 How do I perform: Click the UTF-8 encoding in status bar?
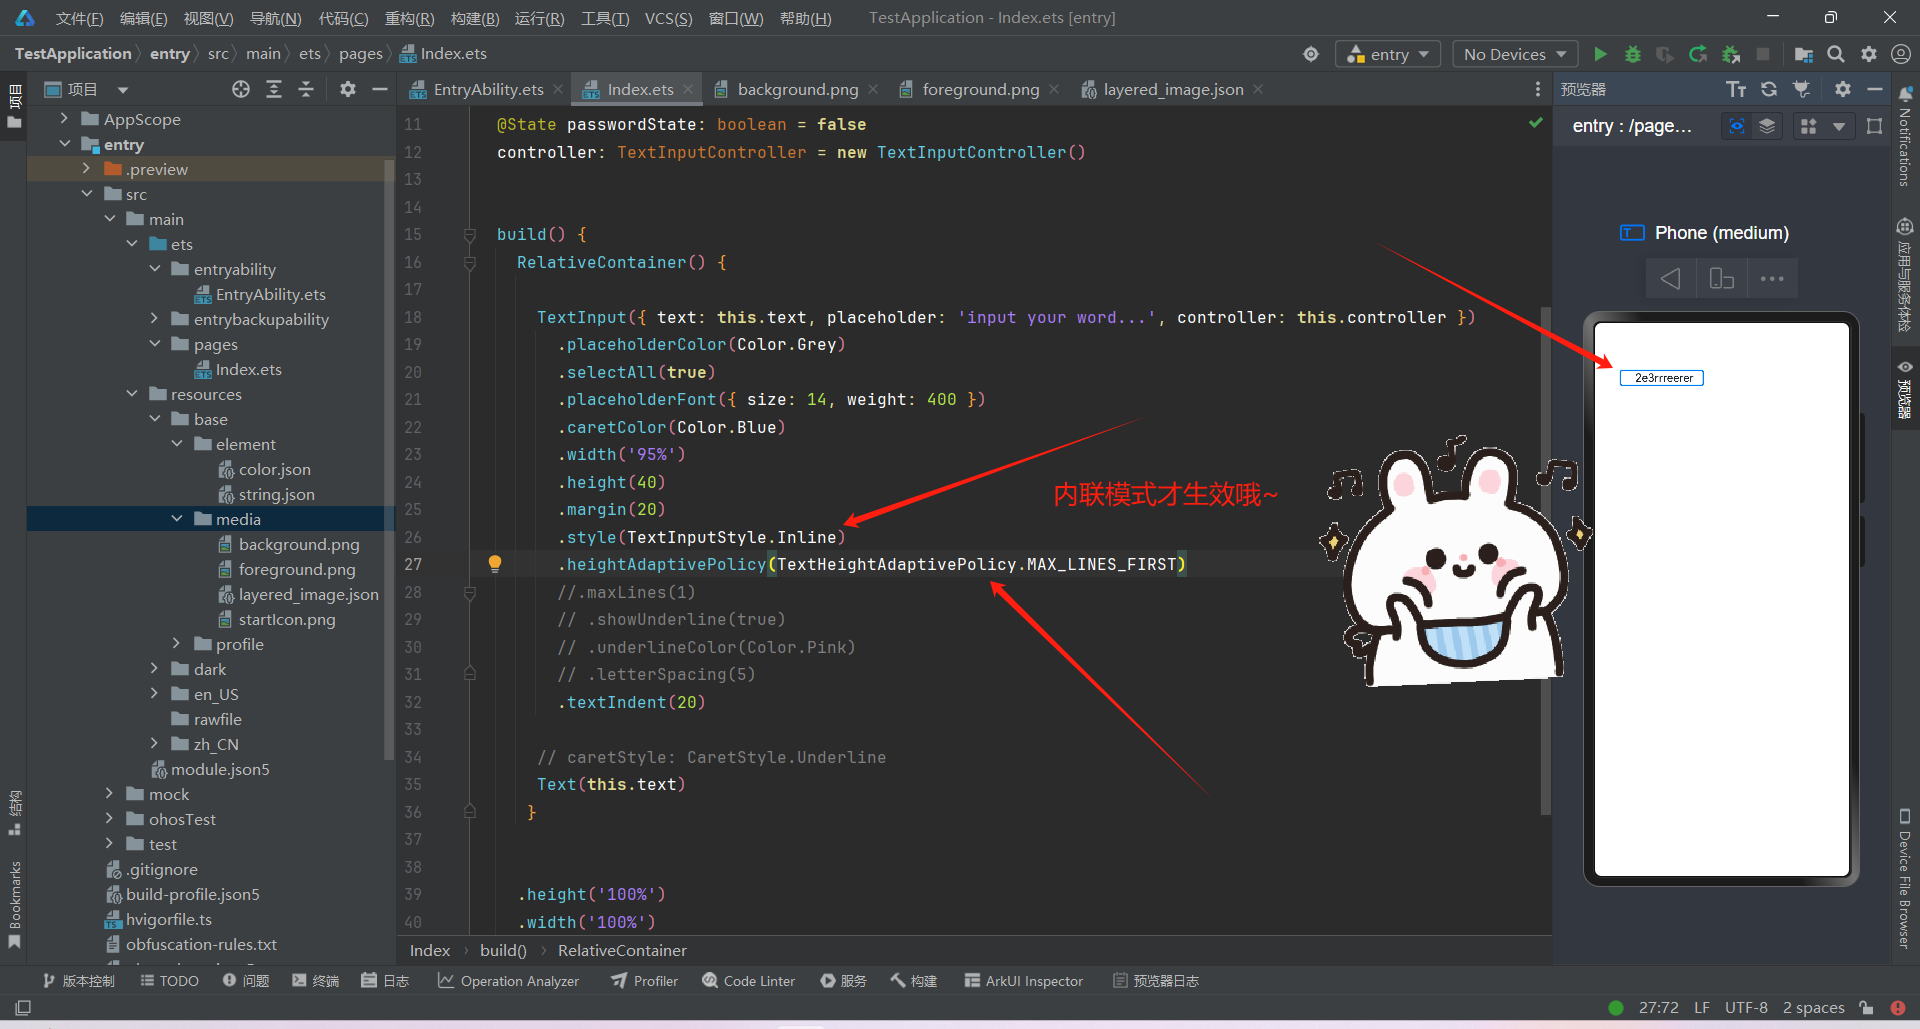tap(1746, 1008)
